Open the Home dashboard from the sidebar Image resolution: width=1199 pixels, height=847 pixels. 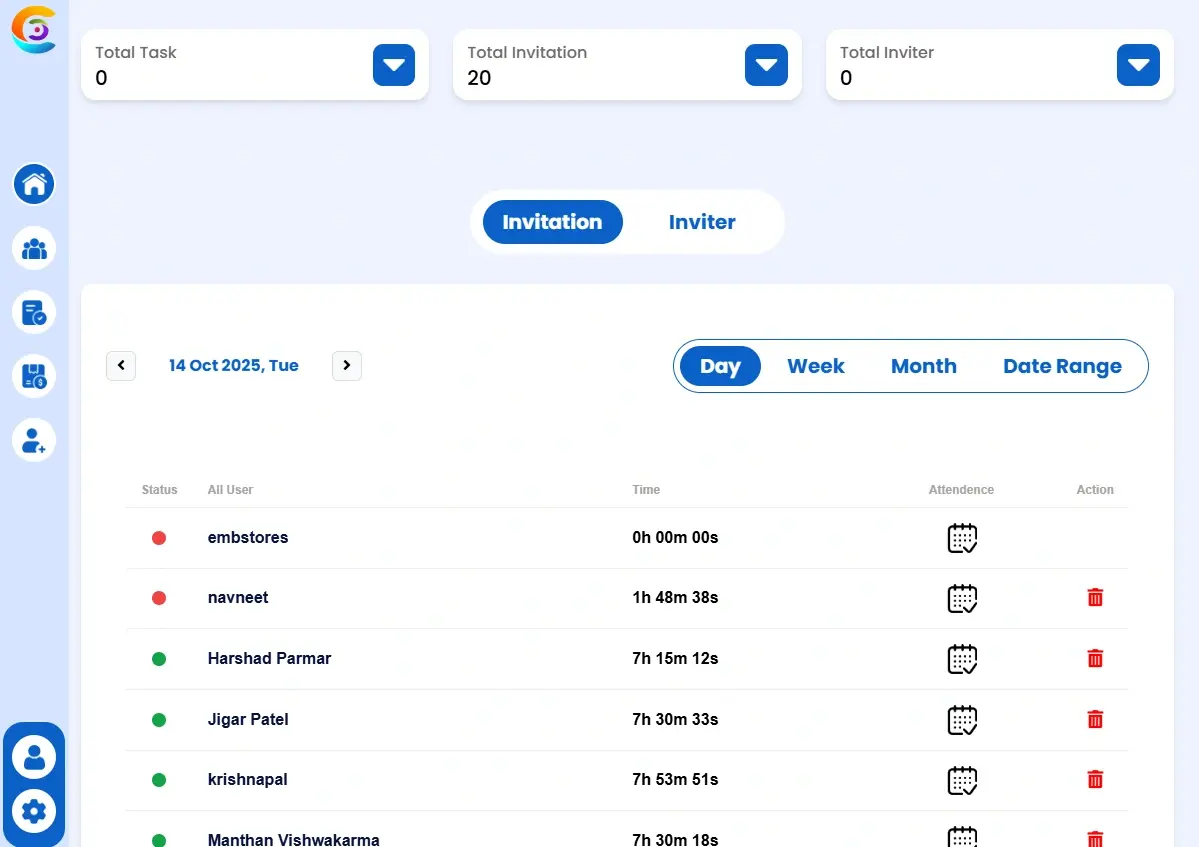[33, 184]
